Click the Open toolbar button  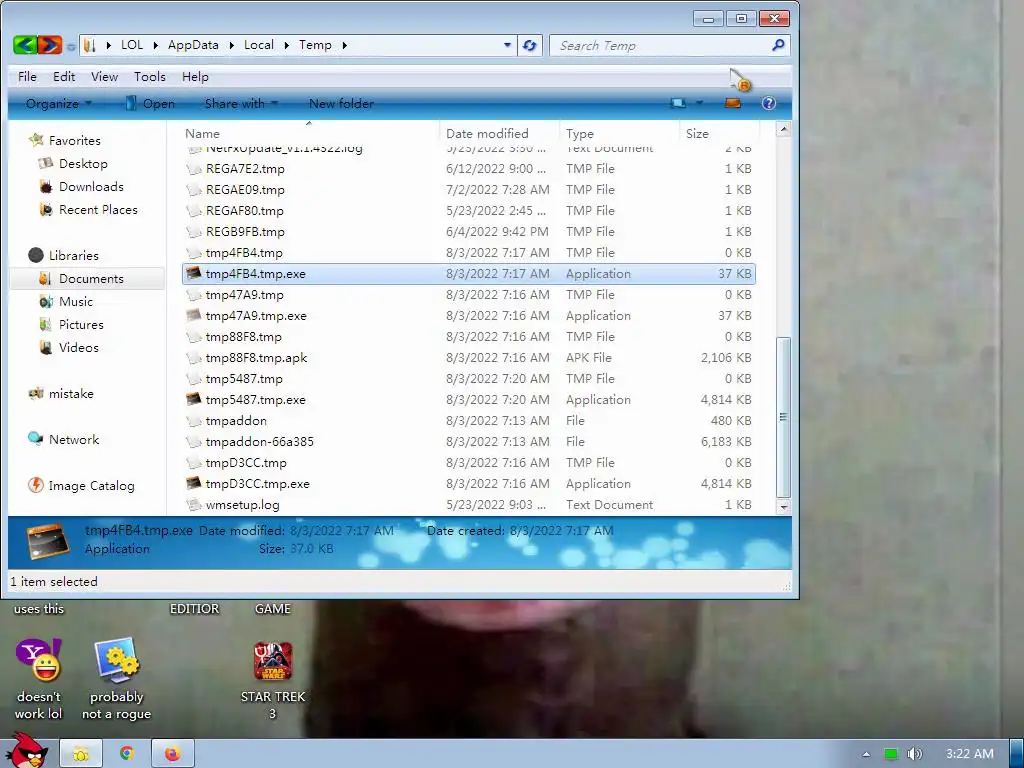click(x=150, y=103)
